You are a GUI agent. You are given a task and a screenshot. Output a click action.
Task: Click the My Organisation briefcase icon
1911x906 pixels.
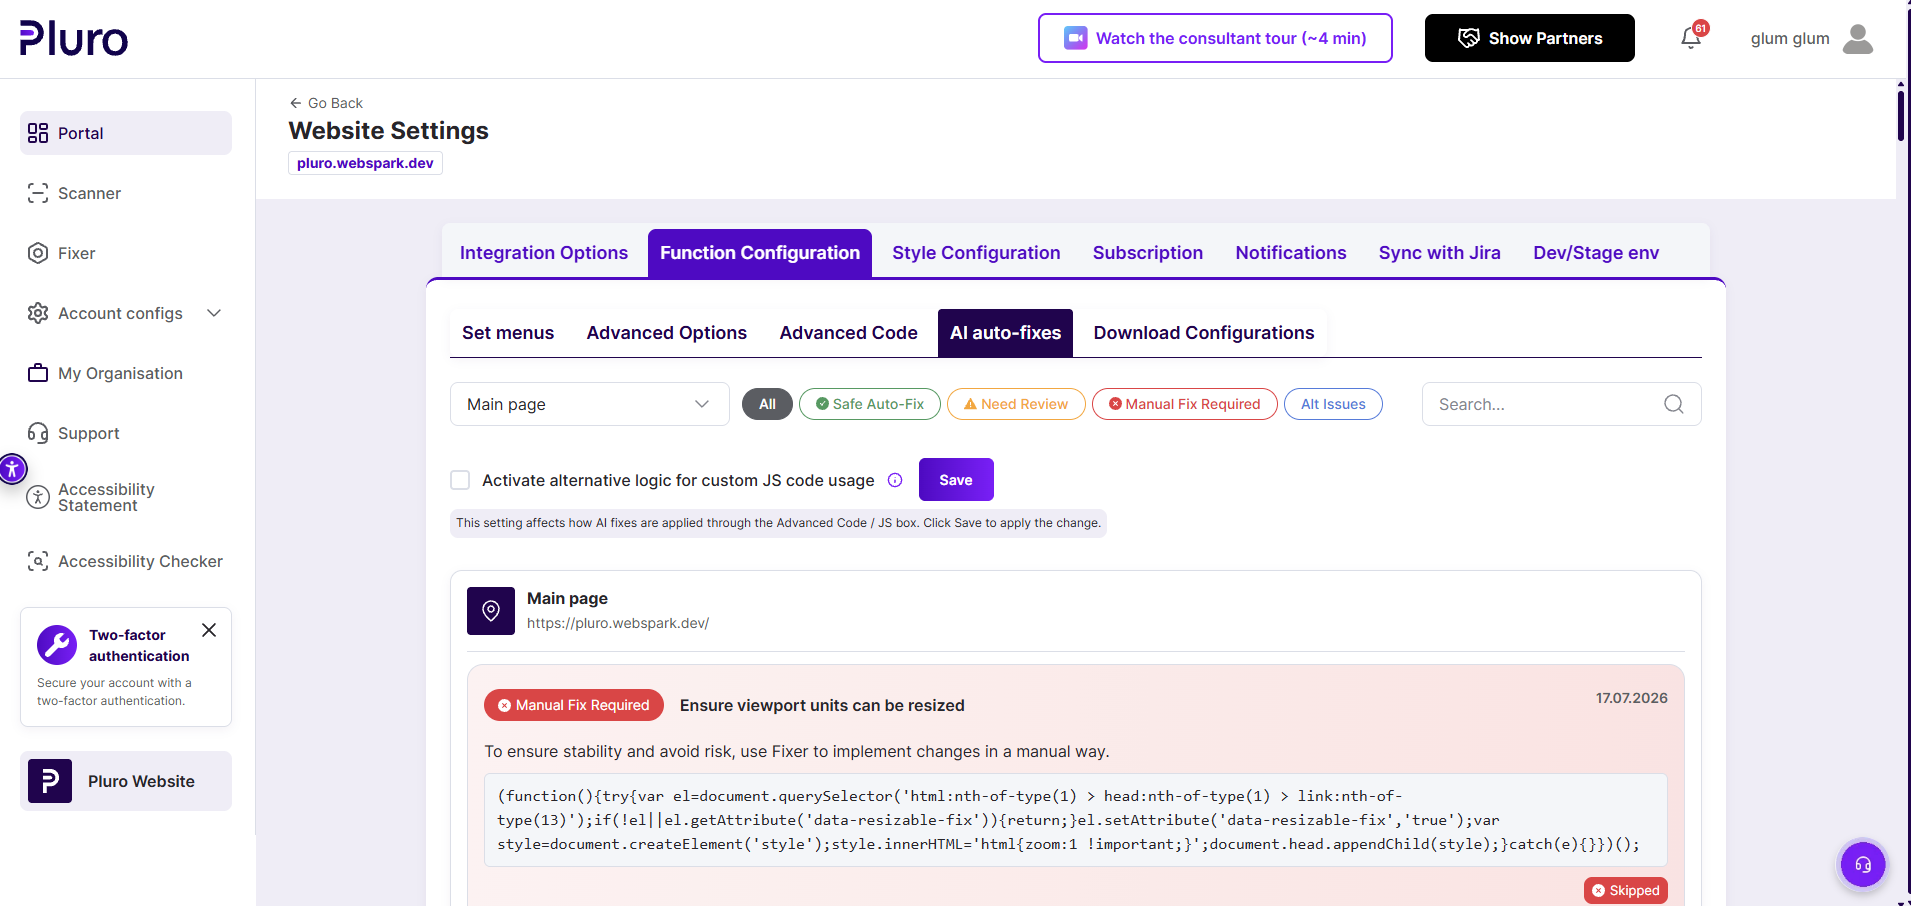[x=38, y=373]
